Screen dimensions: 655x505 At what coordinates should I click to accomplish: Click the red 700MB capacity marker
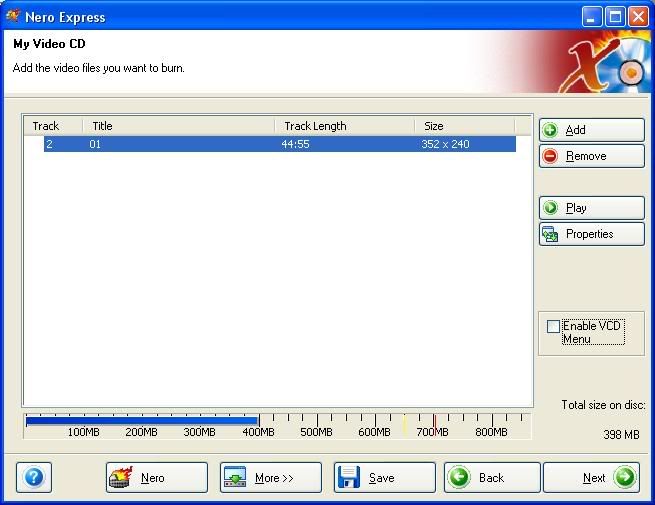(434, 425)
